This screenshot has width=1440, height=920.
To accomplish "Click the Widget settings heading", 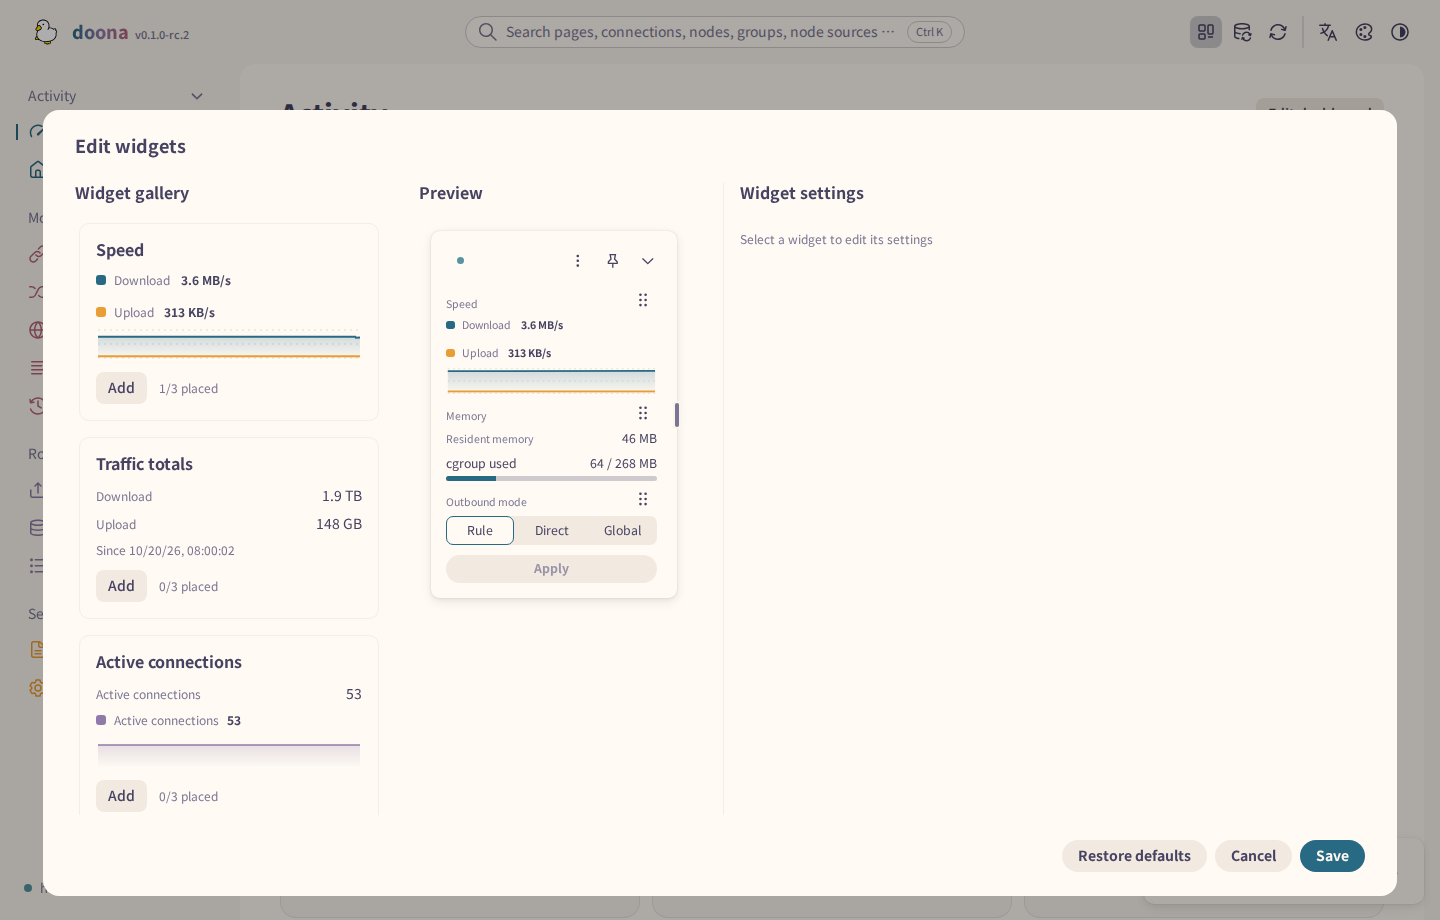I will point(802,193).
